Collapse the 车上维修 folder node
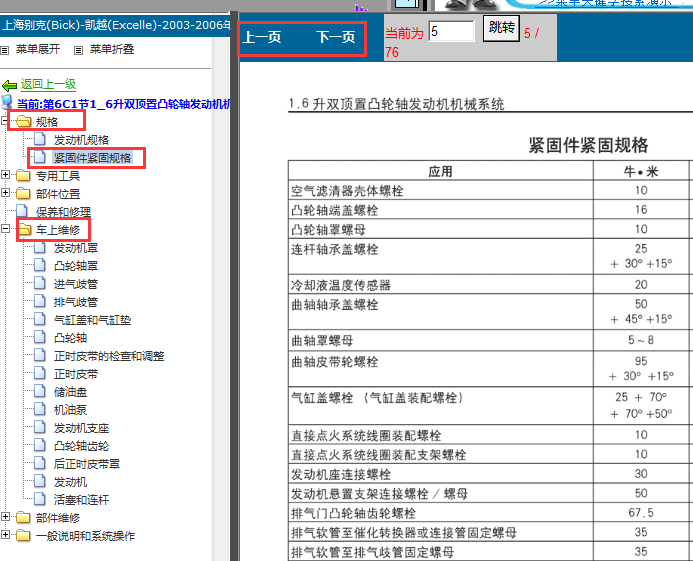The height and width of the screenshot is (561, 693). (5, 229)
